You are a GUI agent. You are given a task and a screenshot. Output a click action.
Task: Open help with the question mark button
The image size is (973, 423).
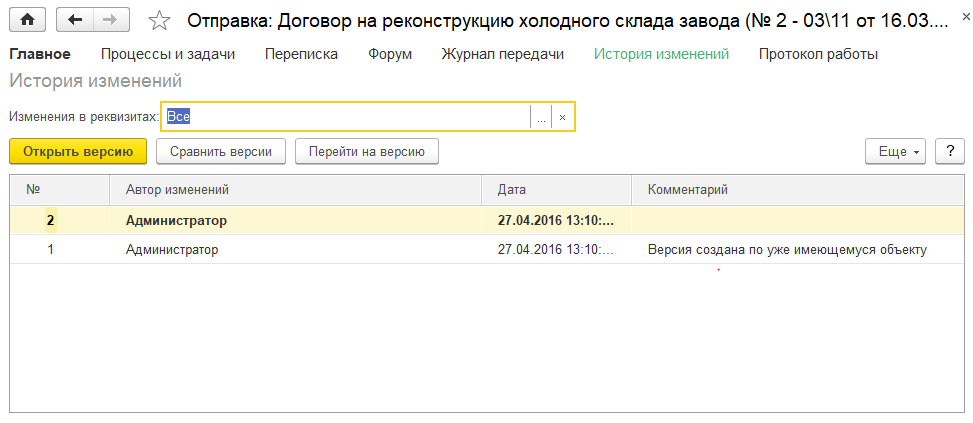click(949, 151)
